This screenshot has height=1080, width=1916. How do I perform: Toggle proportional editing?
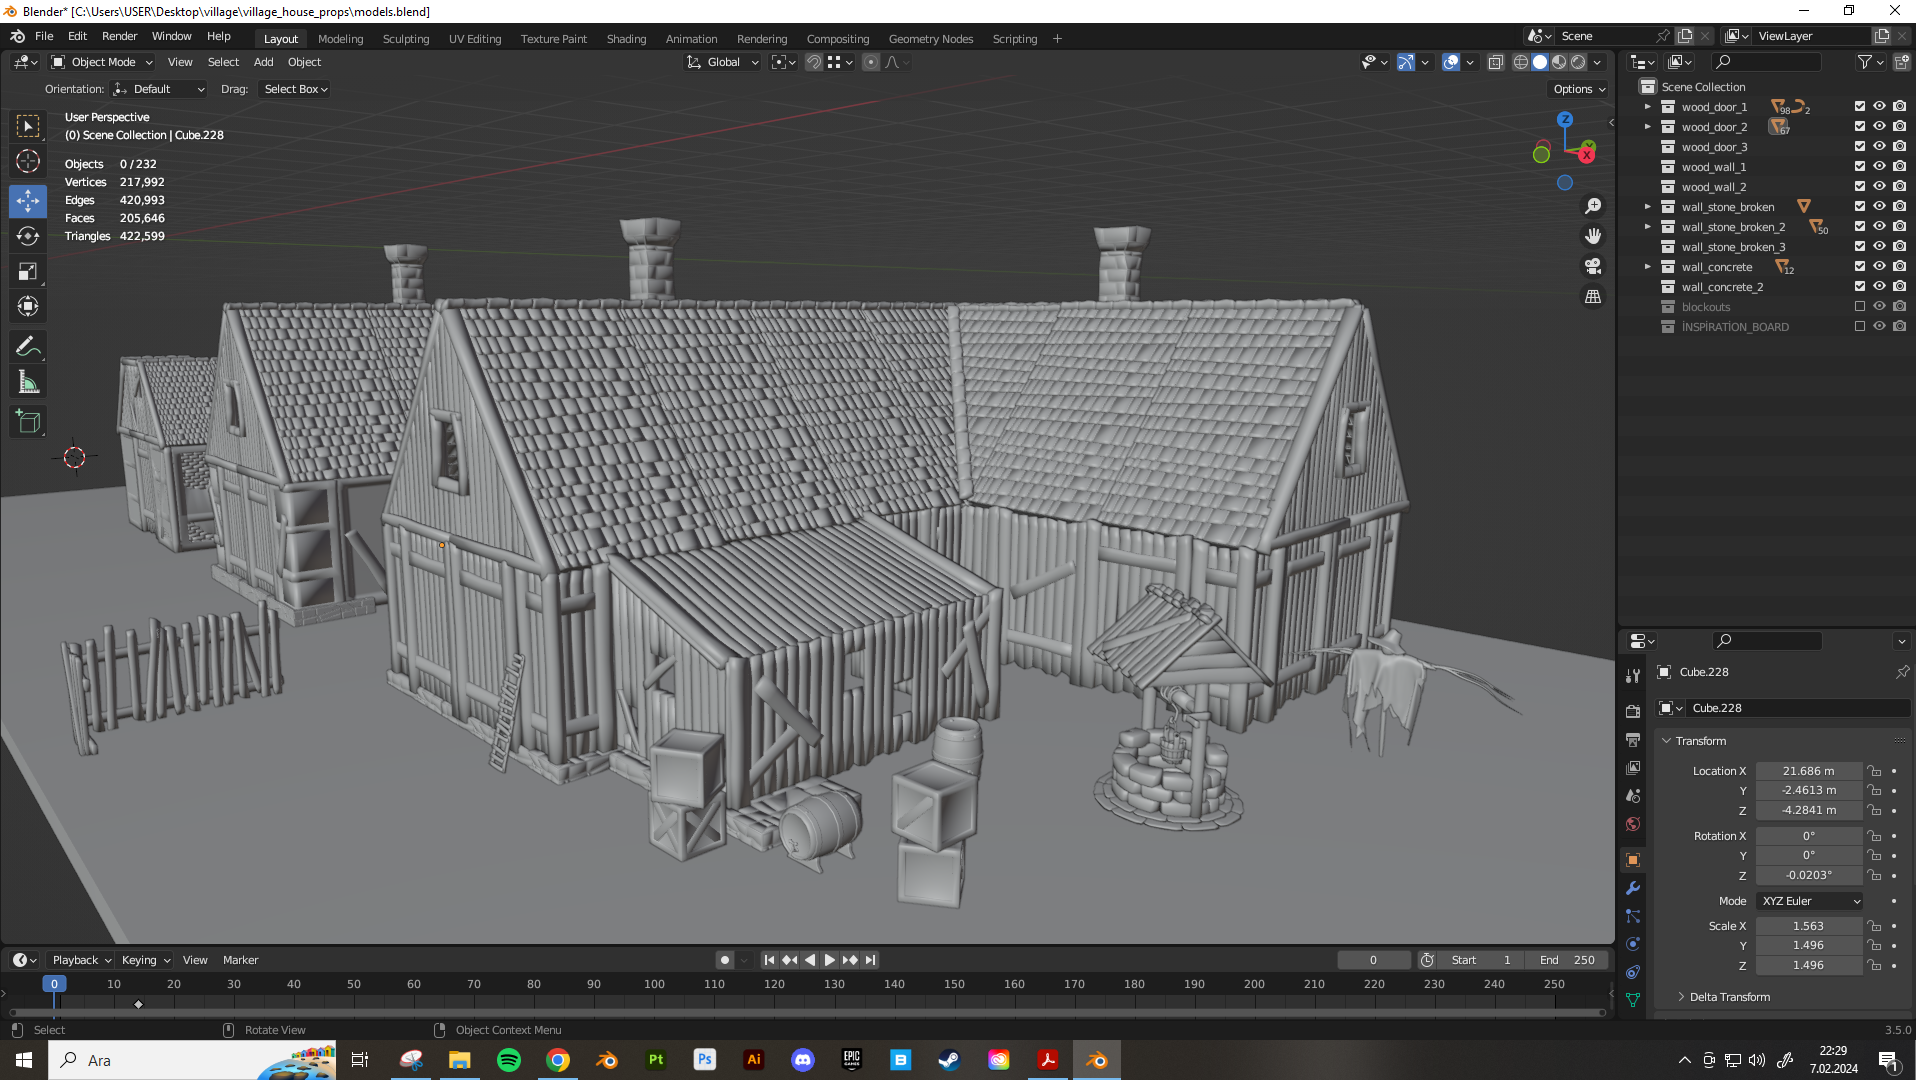tap(871, 62)
